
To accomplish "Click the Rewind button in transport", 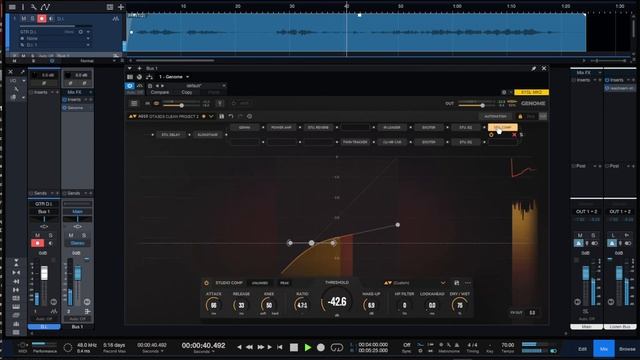I will click(249, 347).
